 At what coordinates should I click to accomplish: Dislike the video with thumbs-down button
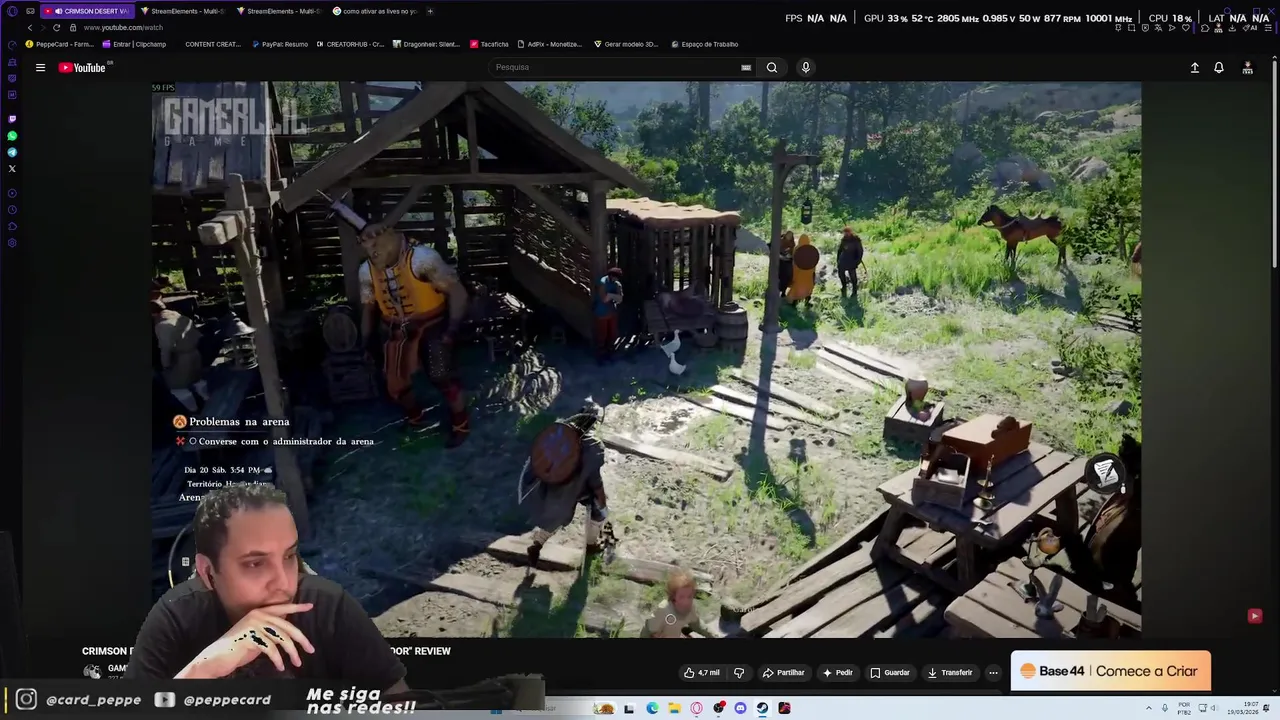[x=739, y=673]
